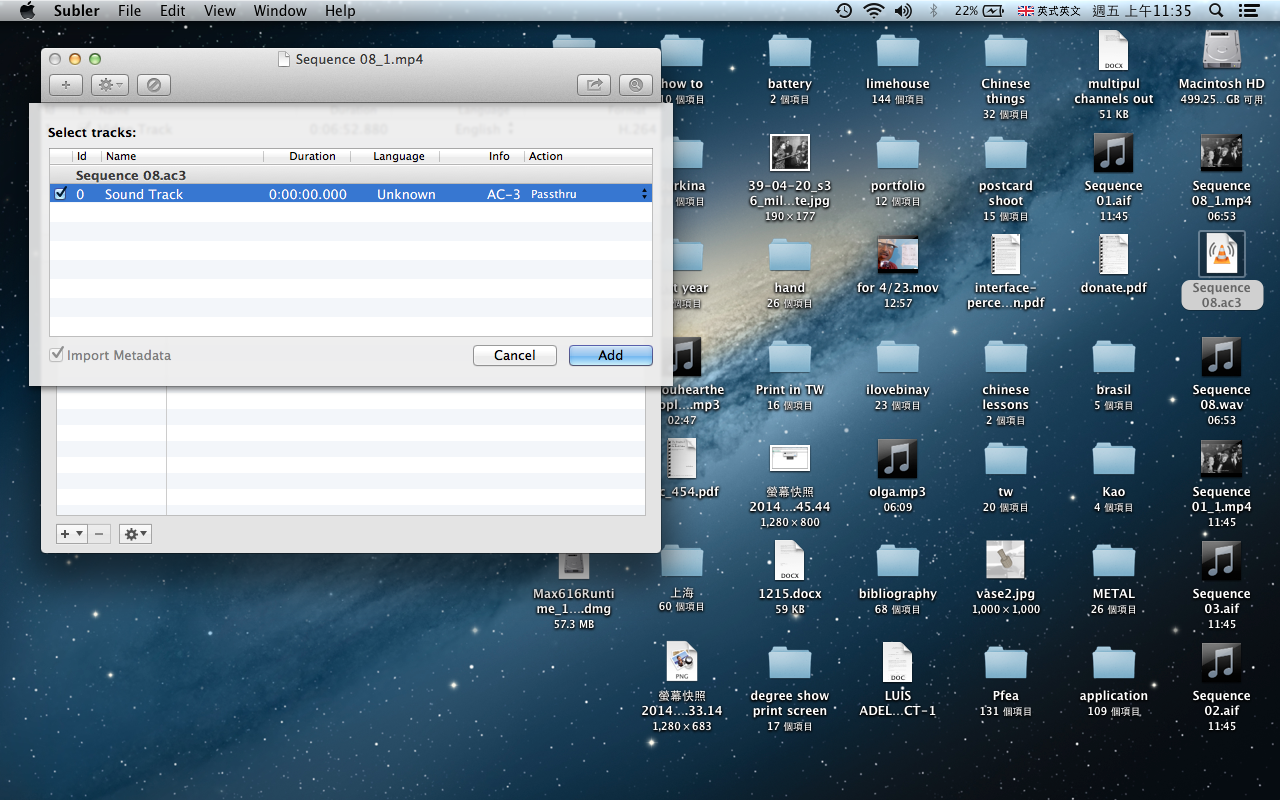Open the Passthru action dropdown

tap(589, 194)
